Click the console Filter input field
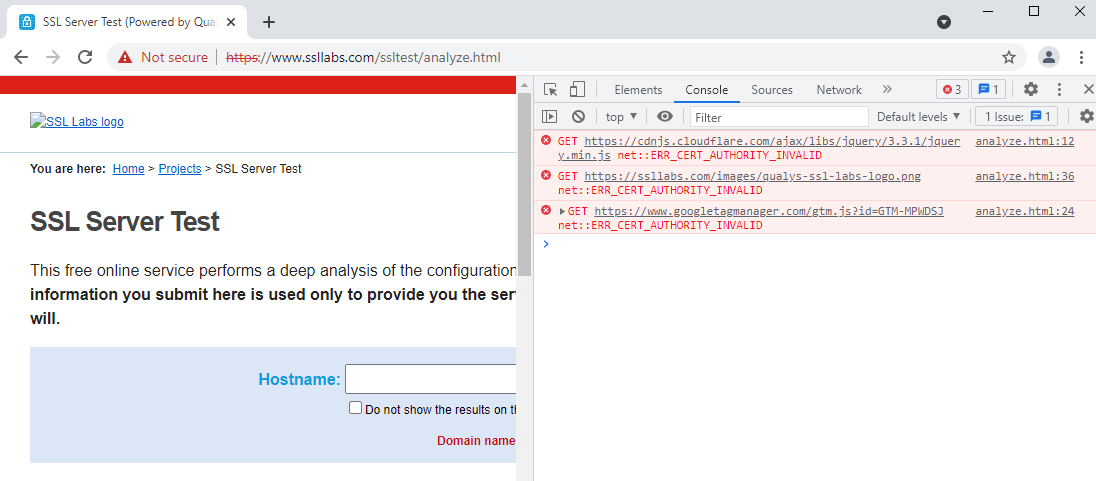 (779, 117)
